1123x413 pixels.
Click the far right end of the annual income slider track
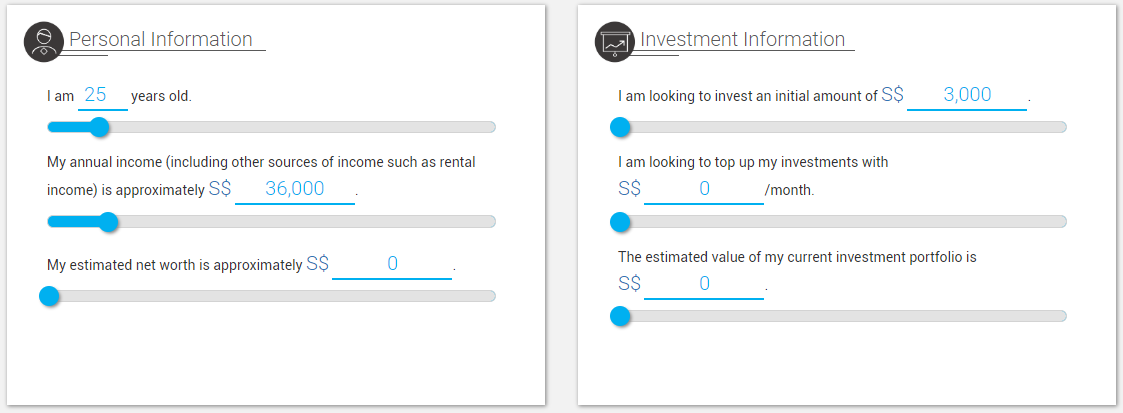[490, 222]
